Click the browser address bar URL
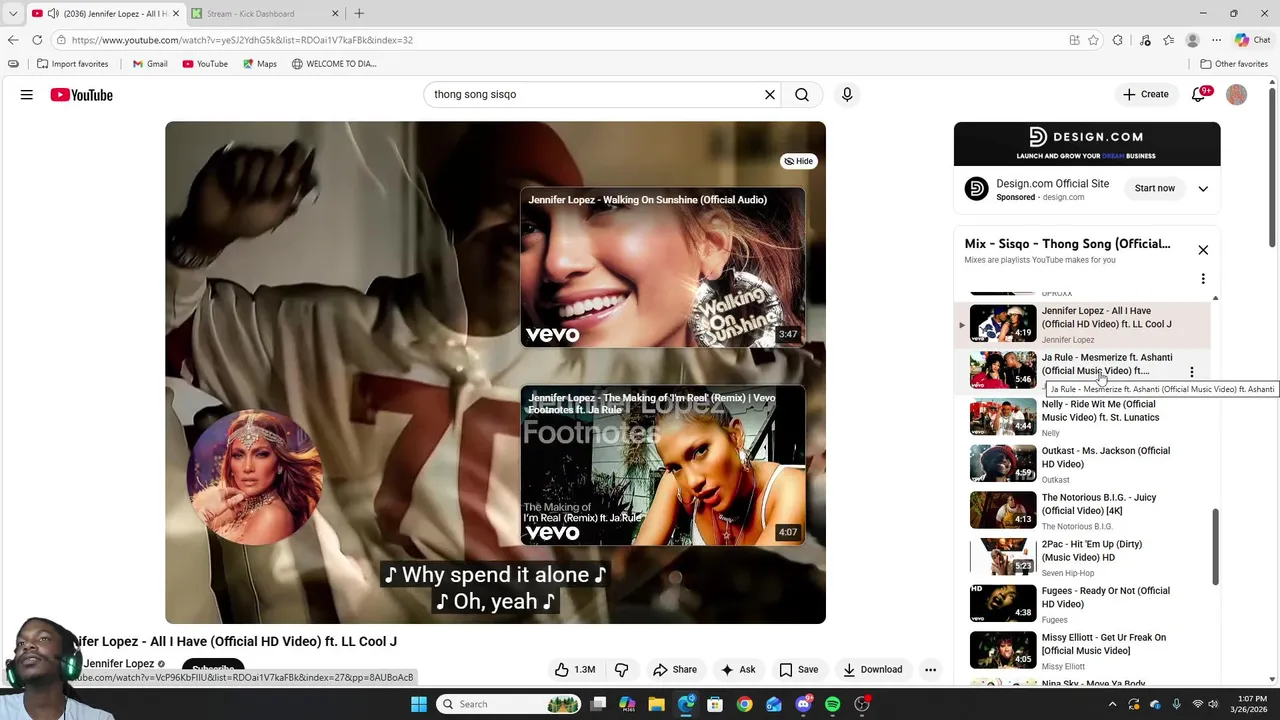The width and height of the screenshot is (1280, 720). (242, 40)
